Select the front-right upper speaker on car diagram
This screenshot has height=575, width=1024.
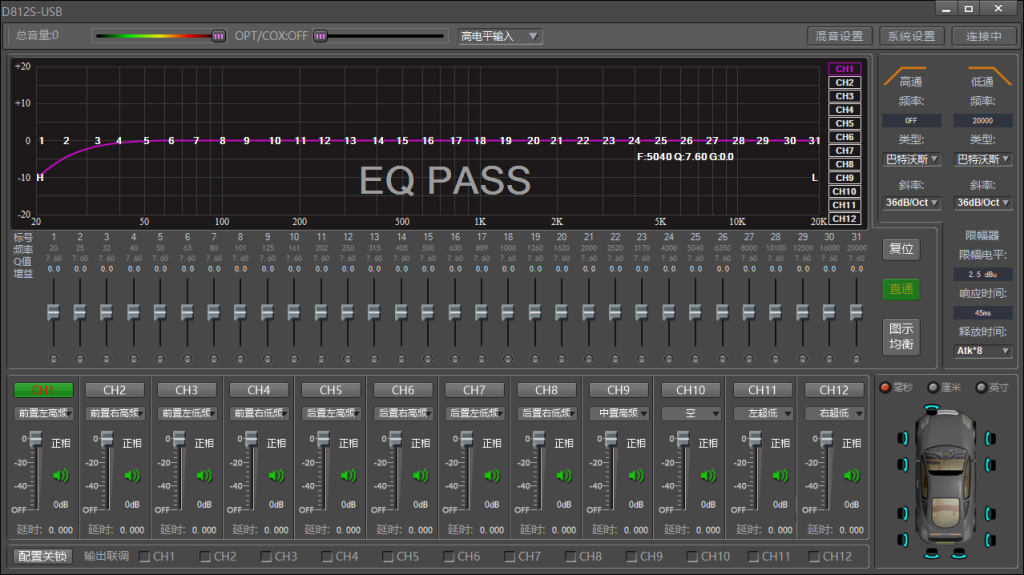(x=990, y=438)
